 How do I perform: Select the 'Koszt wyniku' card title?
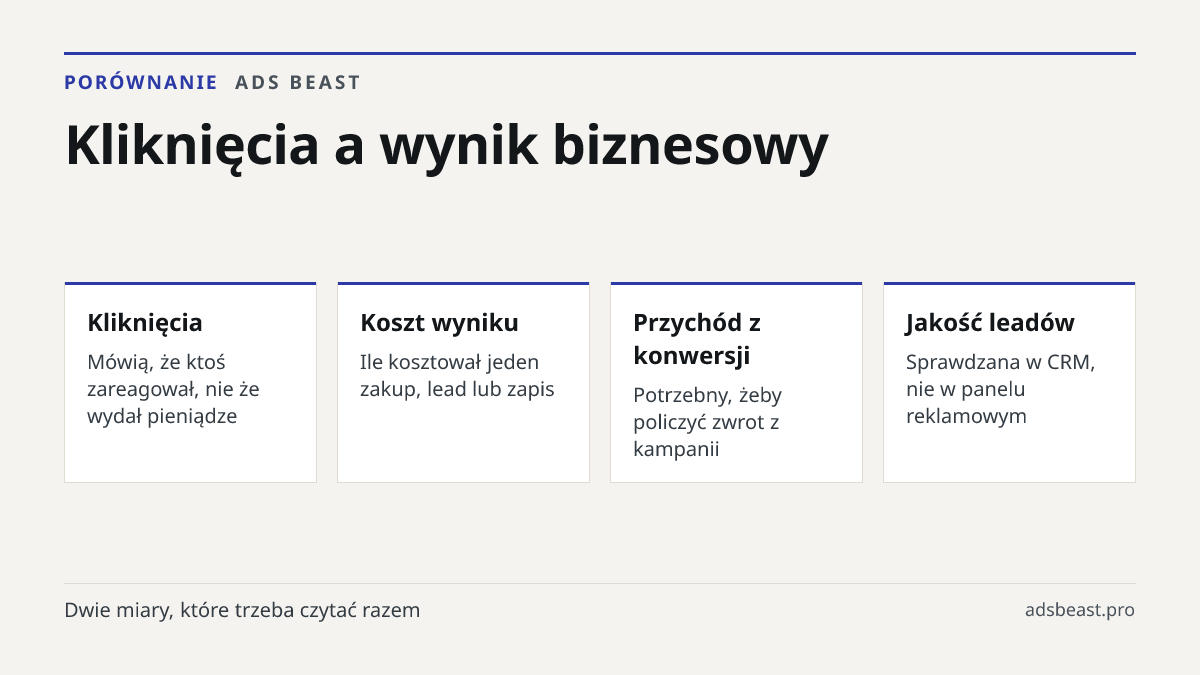tap(439, 323)
